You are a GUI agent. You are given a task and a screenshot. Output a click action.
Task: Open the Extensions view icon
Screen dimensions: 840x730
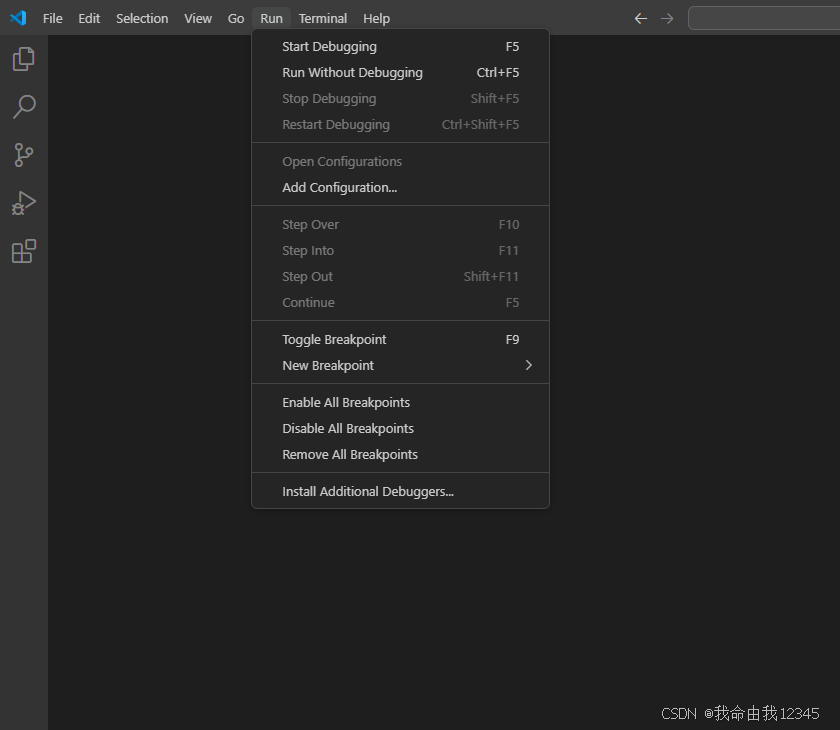[x=24, y=251]
